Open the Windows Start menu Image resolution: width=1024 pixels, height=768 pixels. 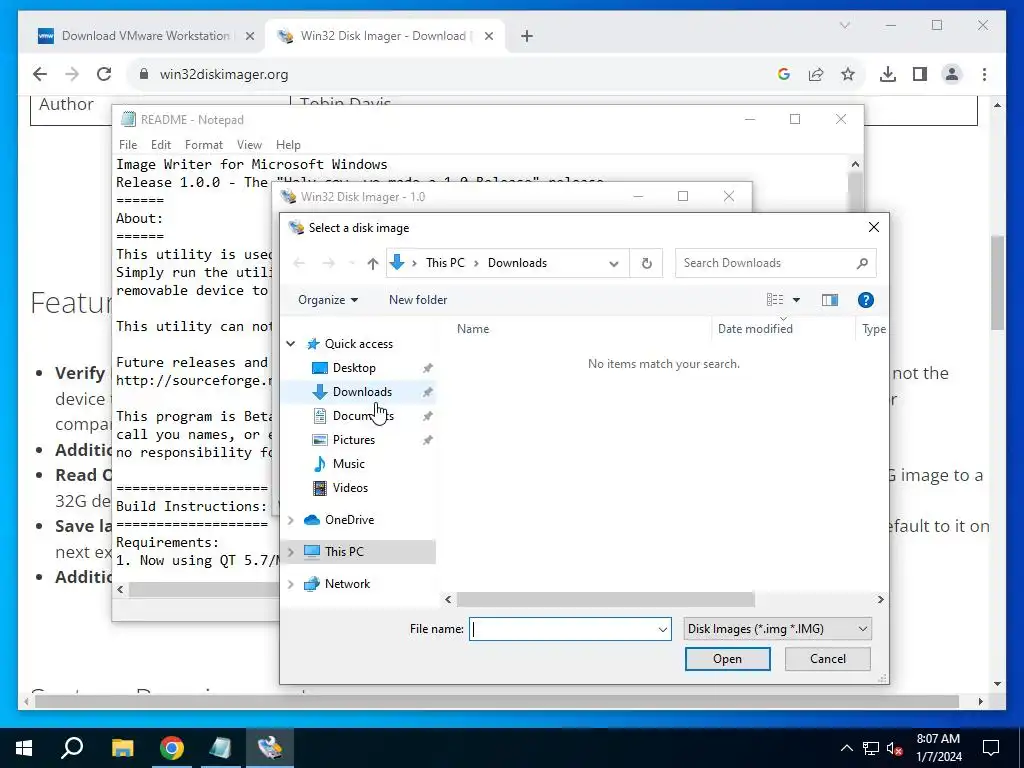point(24,748)
